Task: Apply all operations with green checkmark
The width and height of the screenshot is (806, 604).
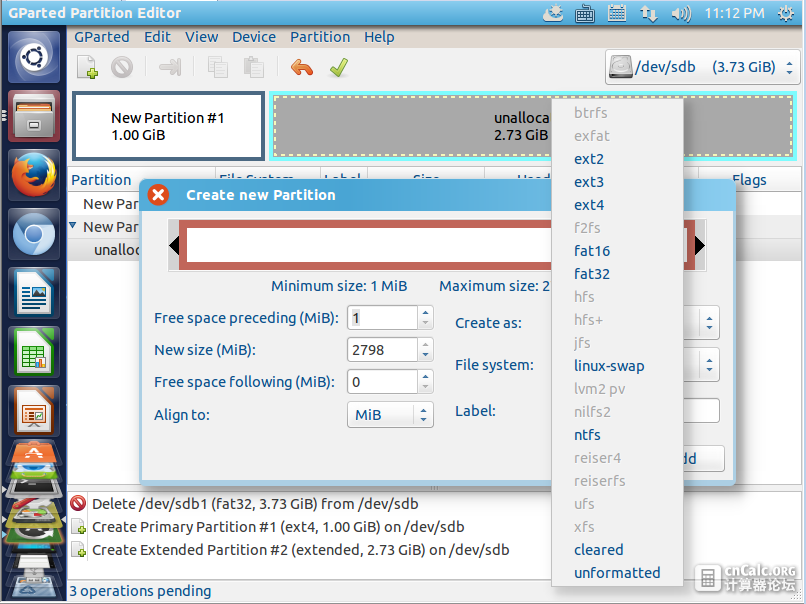Action: 339,67
